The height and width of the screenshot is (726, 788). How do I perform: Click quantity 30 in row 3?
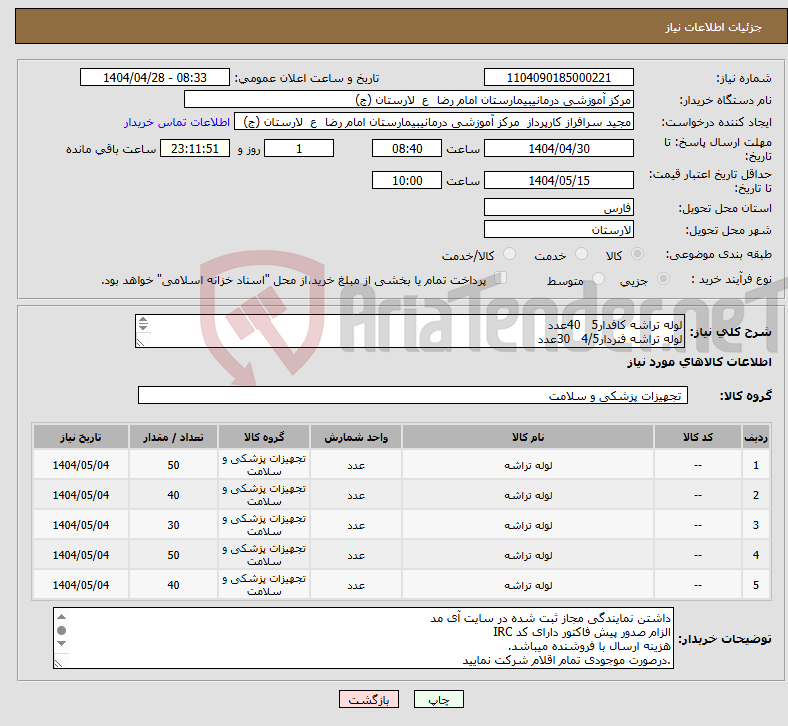click(x=173, y=526)
